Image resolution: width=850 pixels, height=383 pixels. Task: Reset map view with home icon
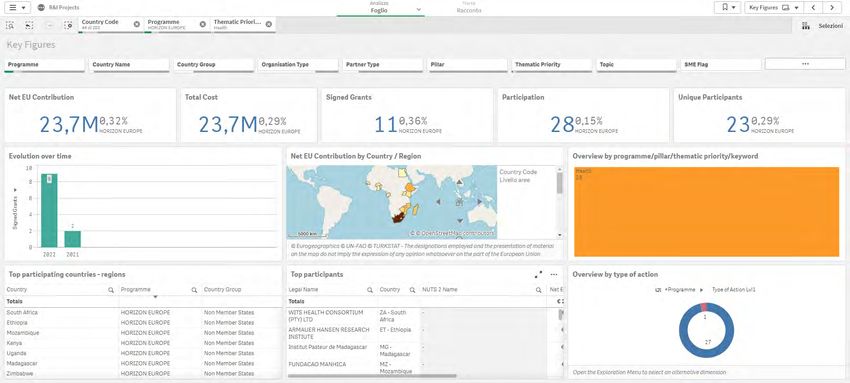point(460,202)
